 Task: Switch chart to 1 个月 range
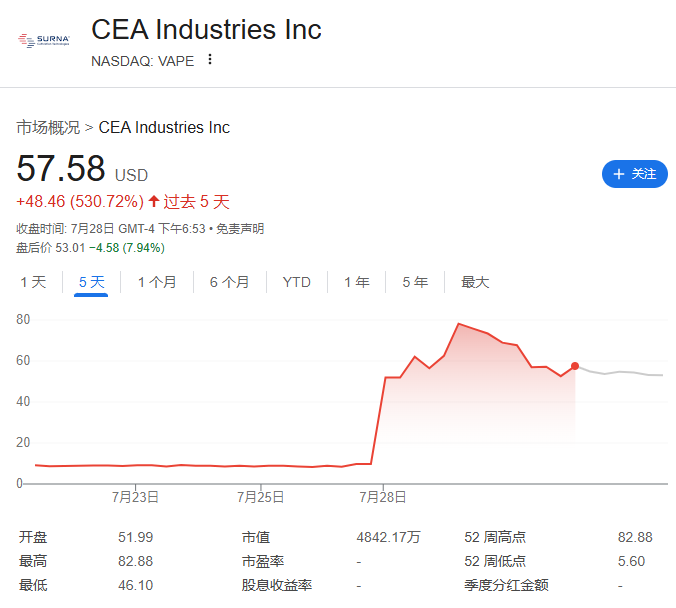click(157, 282)
